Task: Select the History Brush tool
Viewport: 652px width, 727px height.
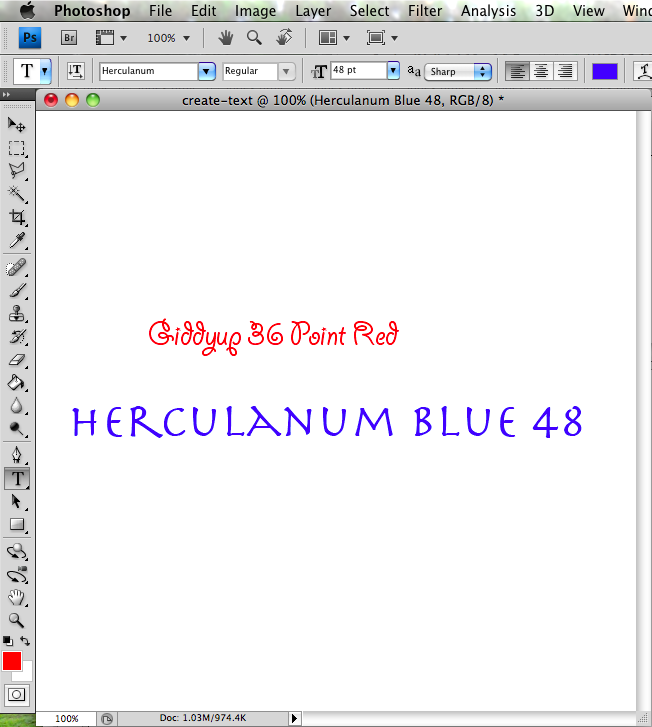Action: pyautogui.click(x=17, y=336)
